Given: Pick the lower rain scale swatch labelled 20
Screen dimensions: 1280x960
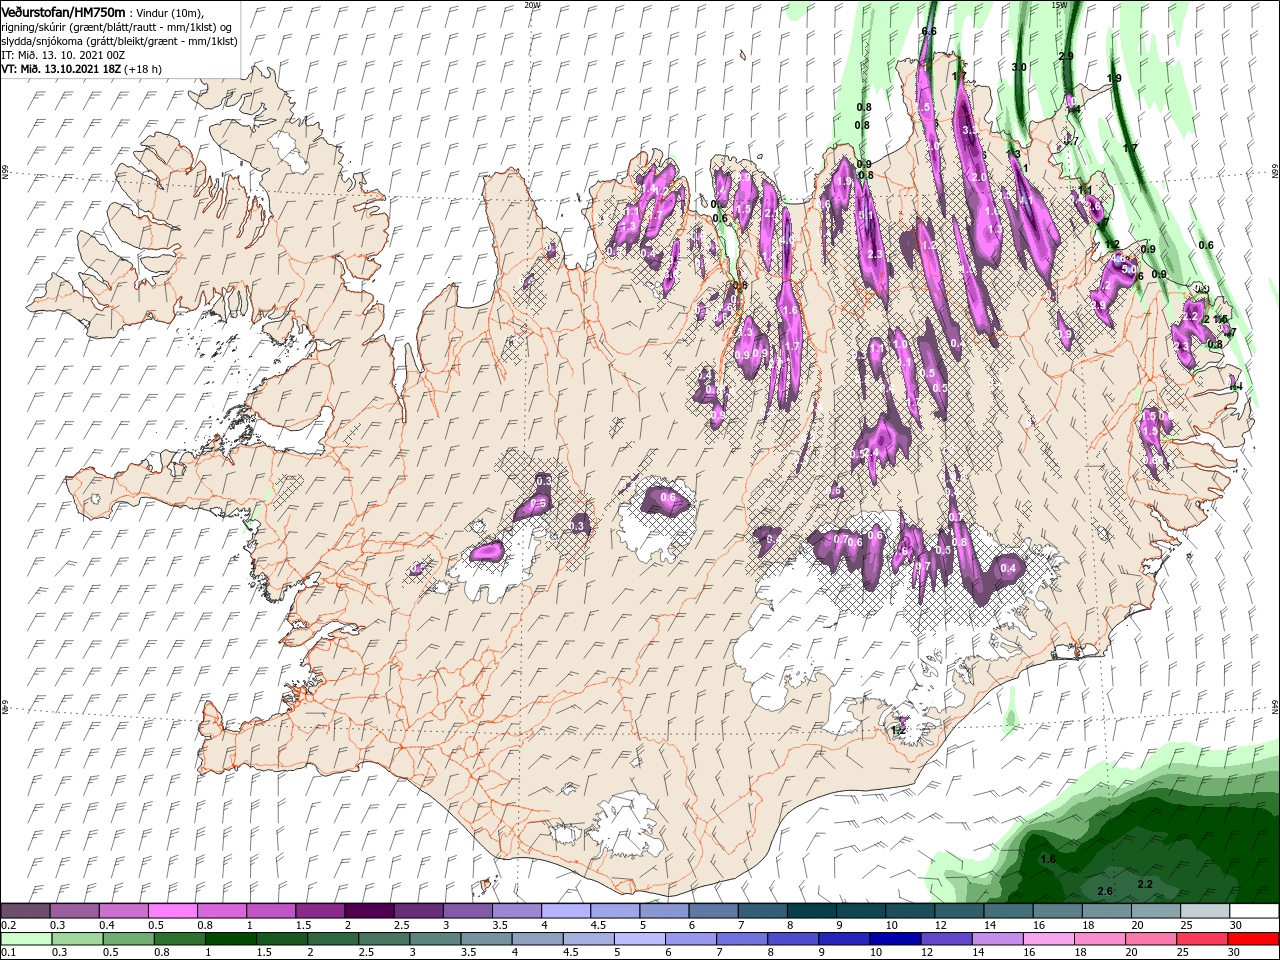Looking at the screenshot, I should (1151, 939).
